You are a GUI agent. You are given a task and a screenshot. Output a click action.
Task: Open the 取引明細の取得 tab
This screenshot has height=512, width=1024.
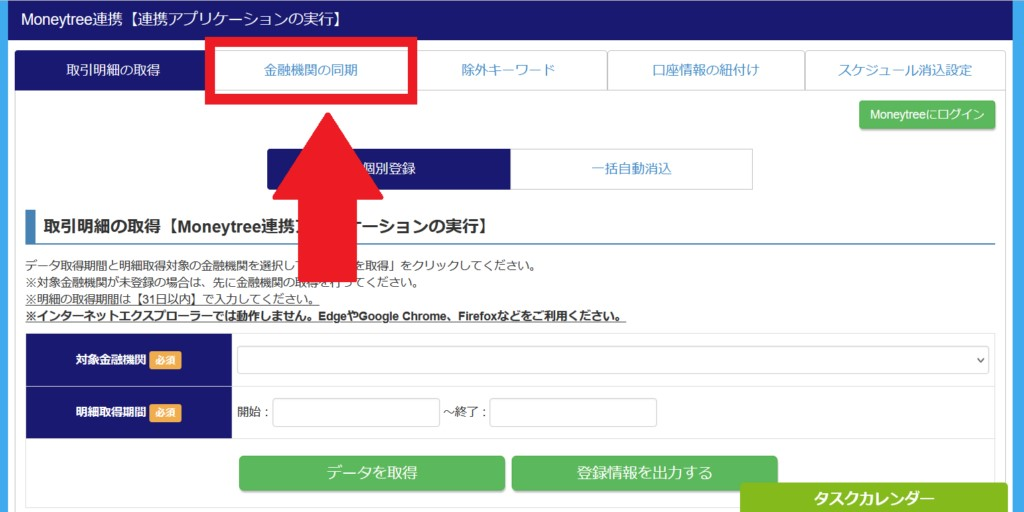click(113, 71)
